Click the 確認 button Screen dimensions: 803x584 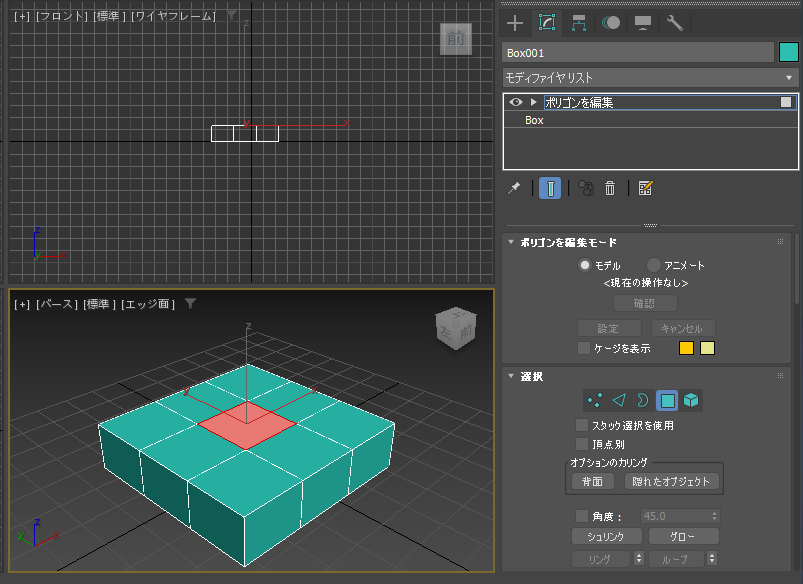coord(645,303)
